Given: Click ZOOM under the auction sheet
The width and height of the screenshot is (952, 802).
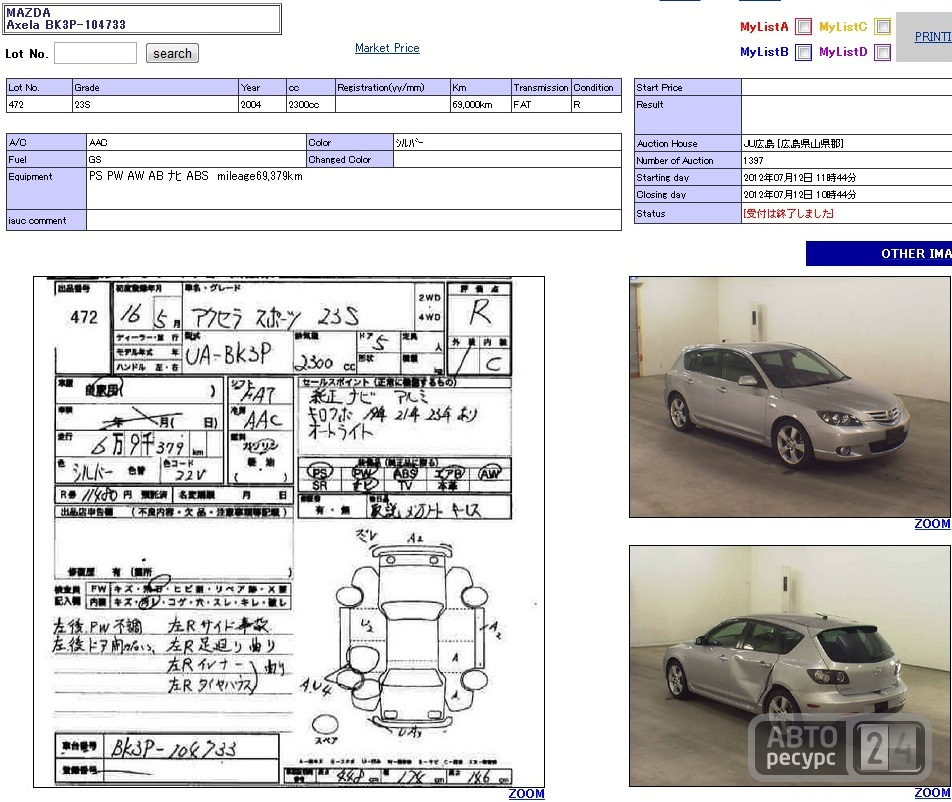Looking at the screenshot, I should (x=526, y=794).
